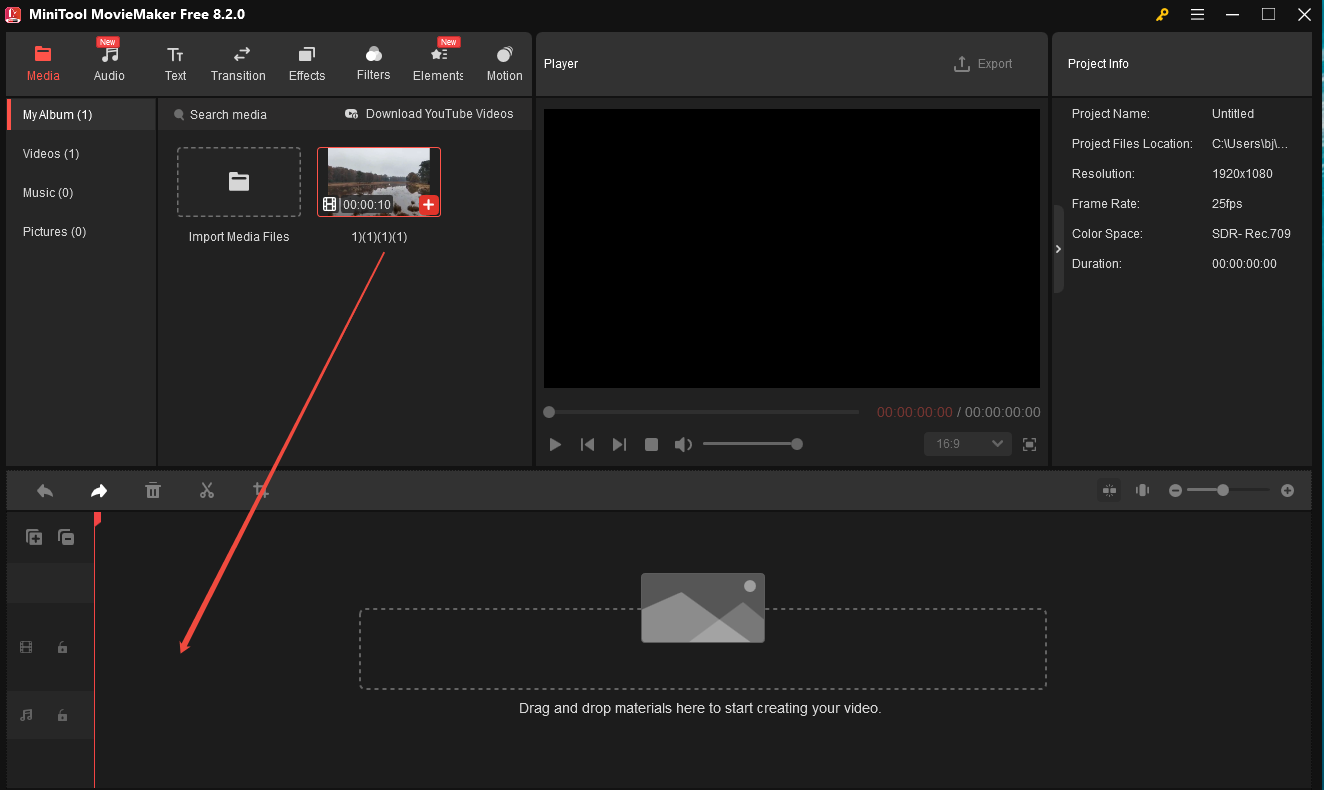Switch to the Effects tab
1324x790 pixels.
coord(307,63)
